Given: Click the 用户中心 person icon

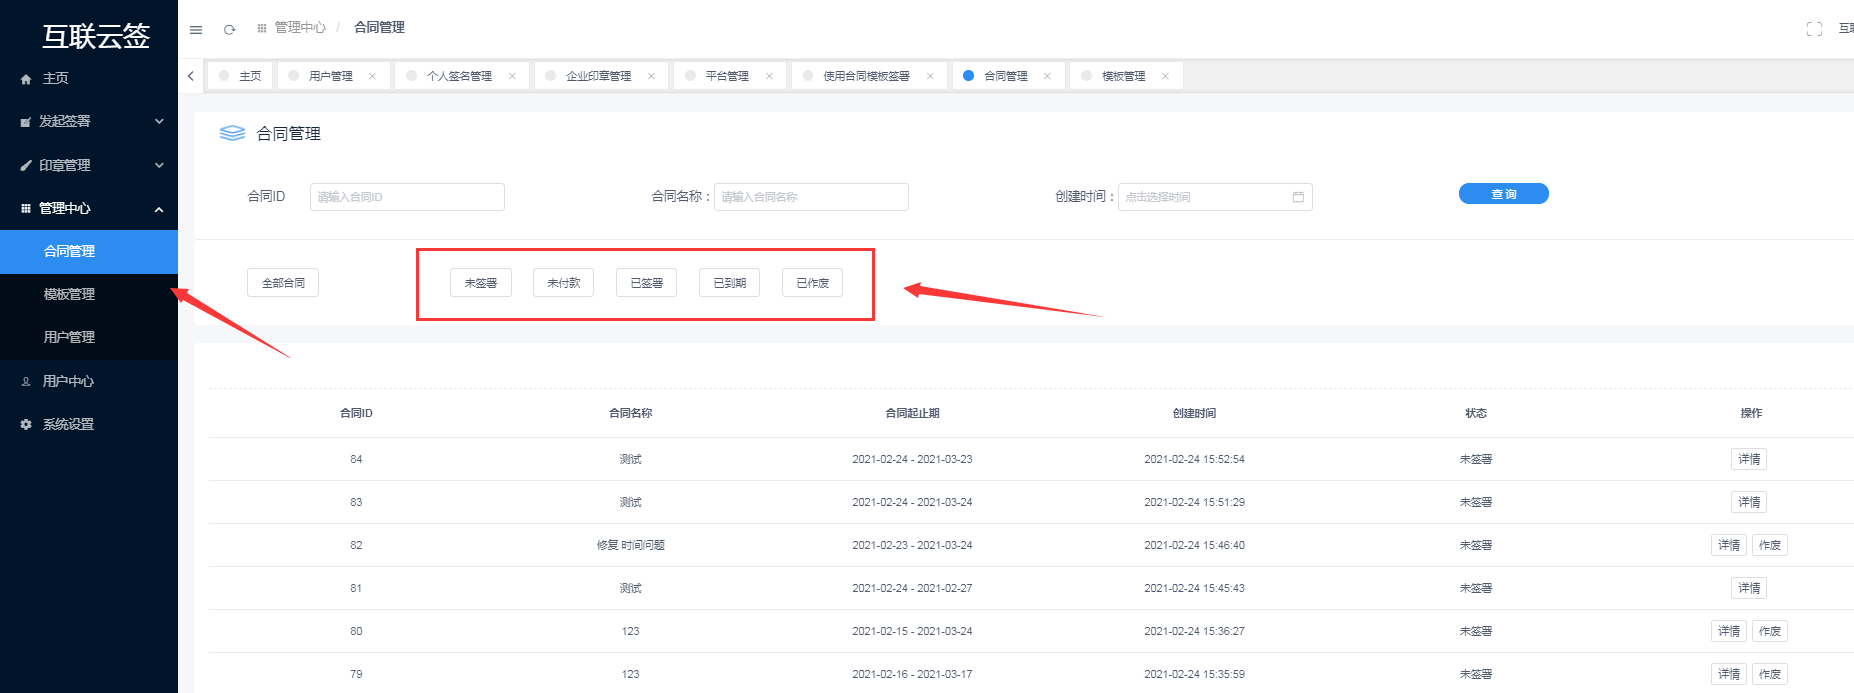Looking at the screenshot, I should (x=26, y=382).
